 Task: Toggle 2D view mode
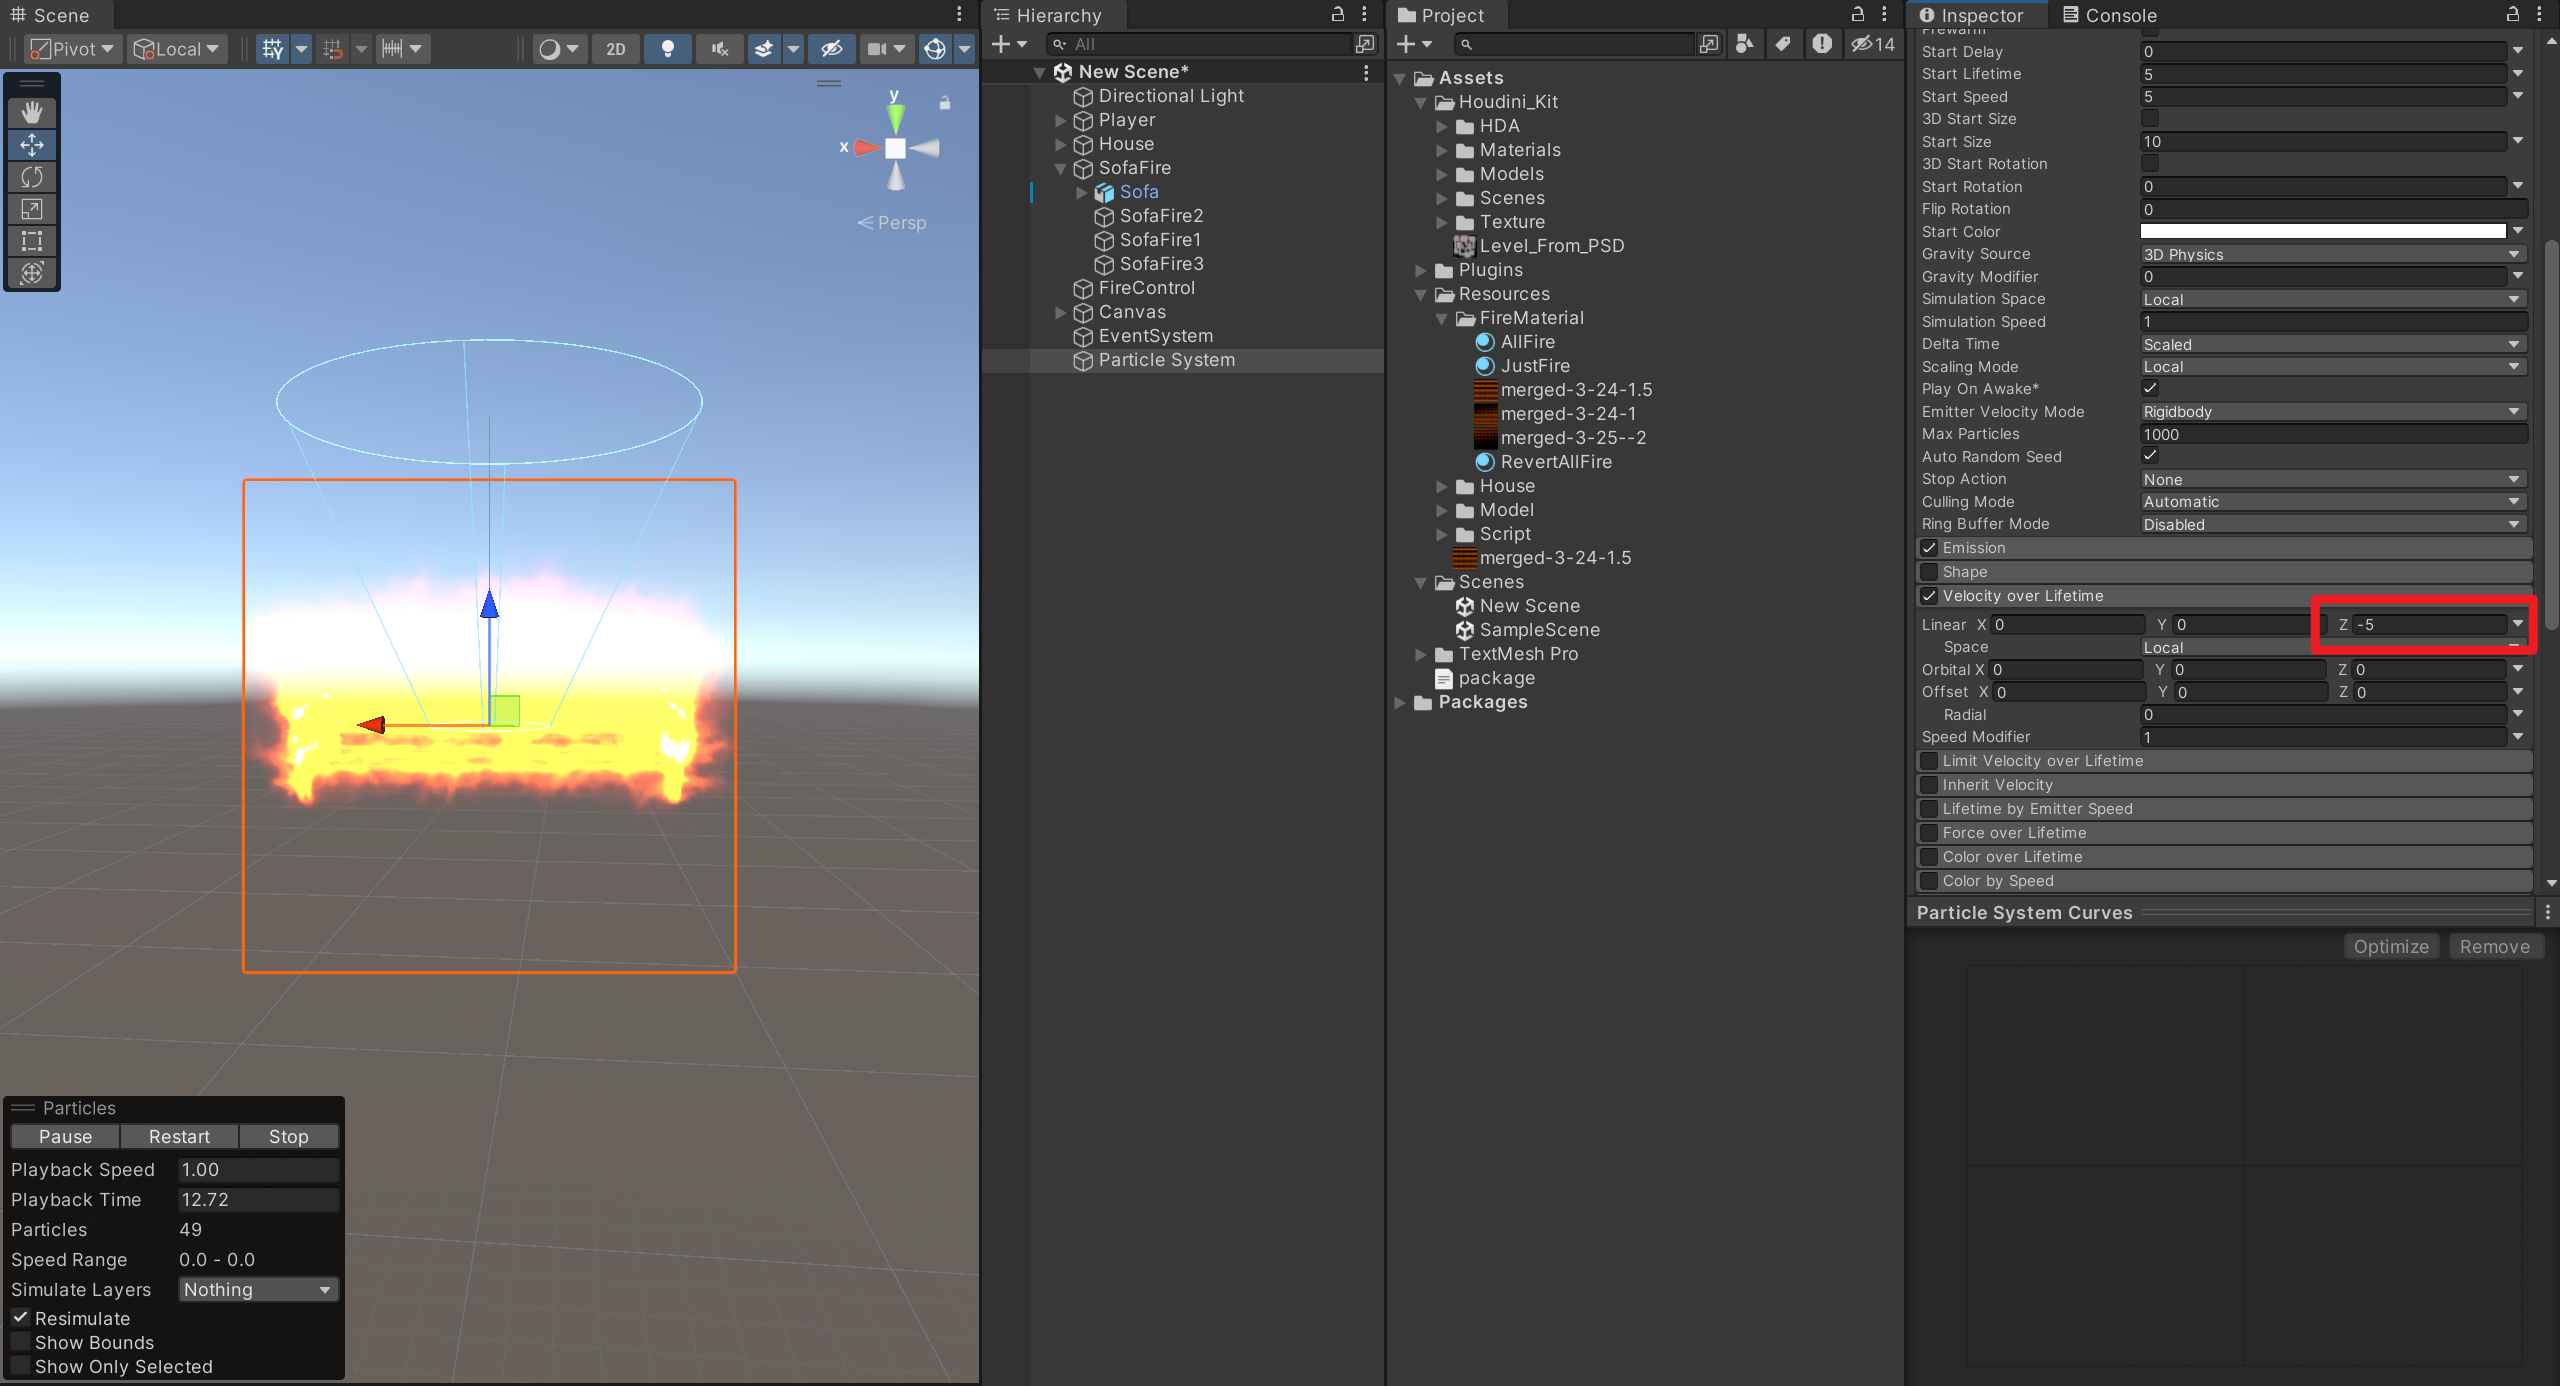[615, 48]
